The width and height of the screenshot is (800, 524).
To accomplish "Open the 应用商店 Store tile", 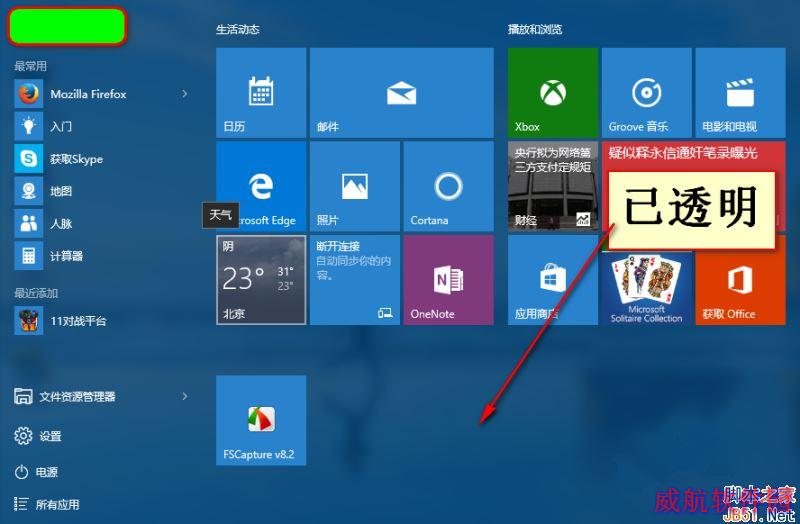I will [553, 280].
